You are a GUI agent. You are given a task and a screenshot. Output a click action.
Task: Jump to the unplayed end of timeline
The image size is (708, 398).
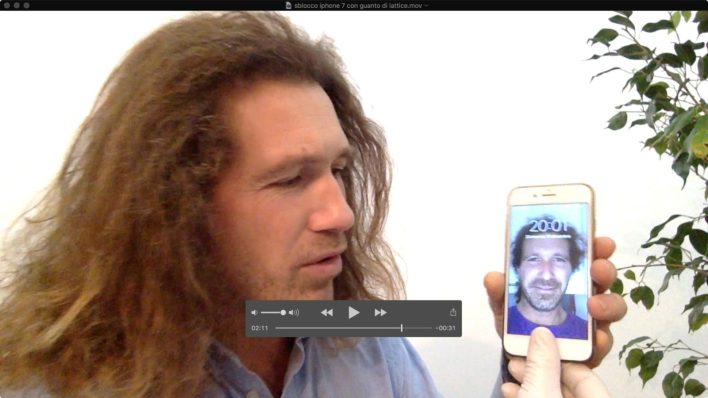(417, 328)
